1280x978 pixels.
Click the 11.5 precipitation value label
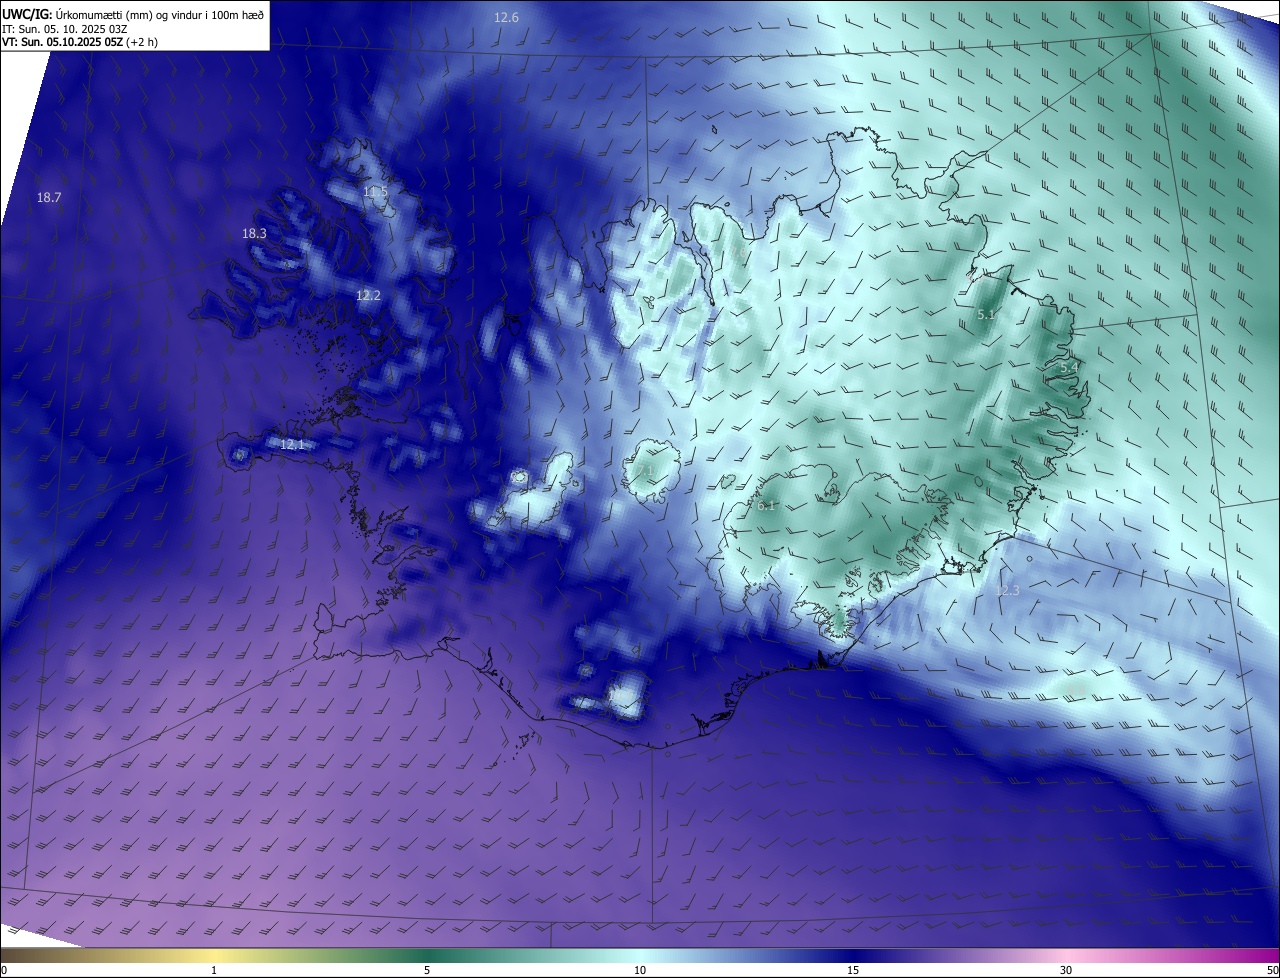click(x=375, y=192)
